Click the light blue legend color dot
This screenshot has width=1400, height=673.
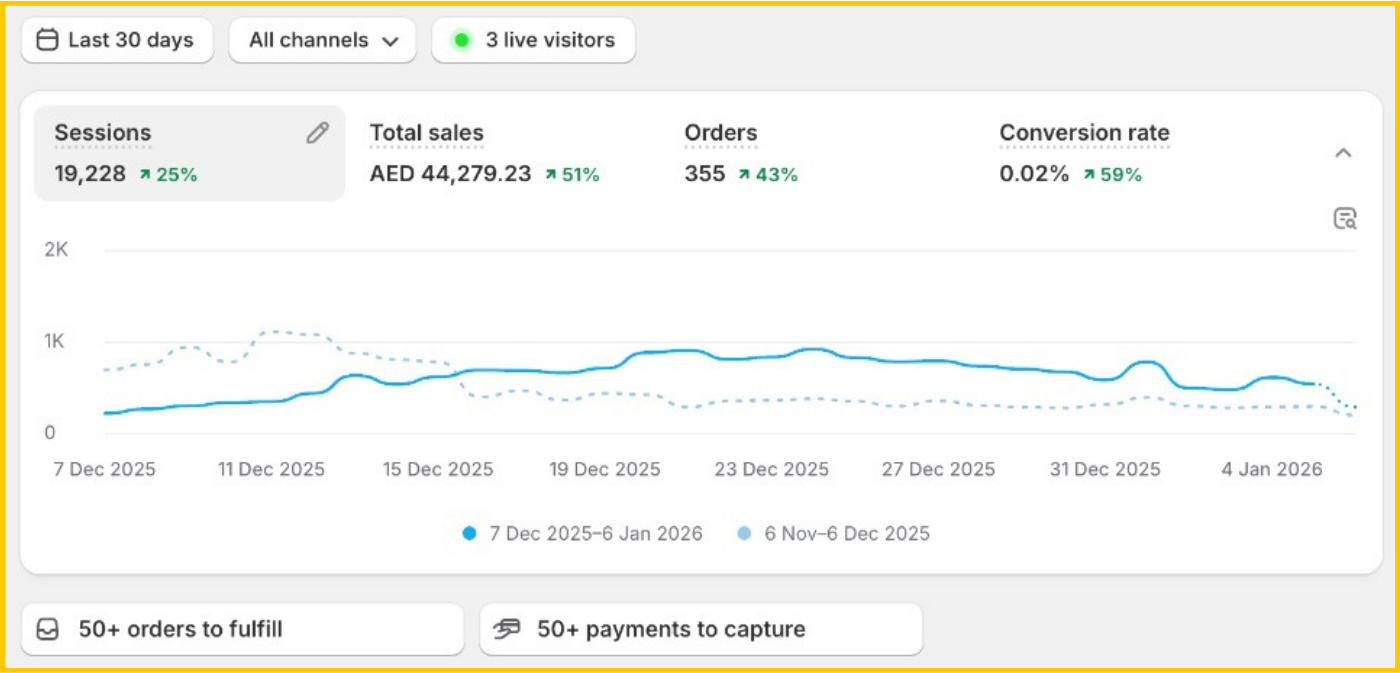744,534
